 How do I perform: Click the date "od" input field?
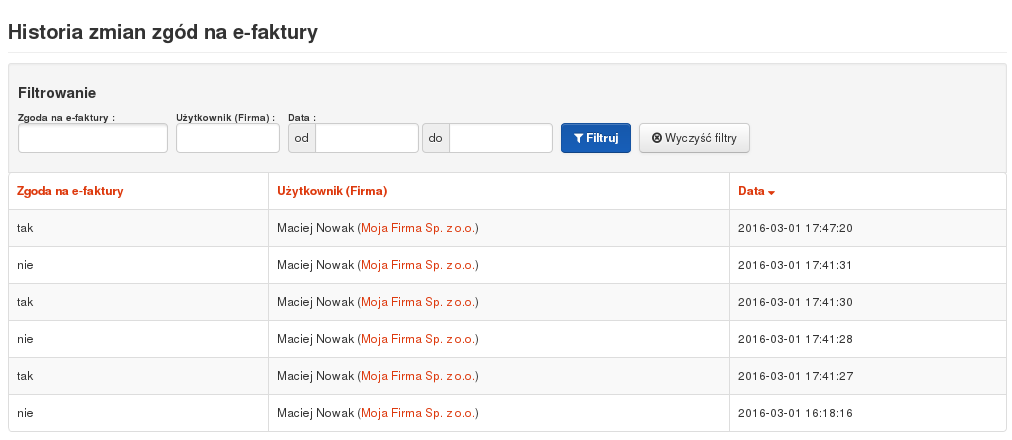click(x=366, y=139)
